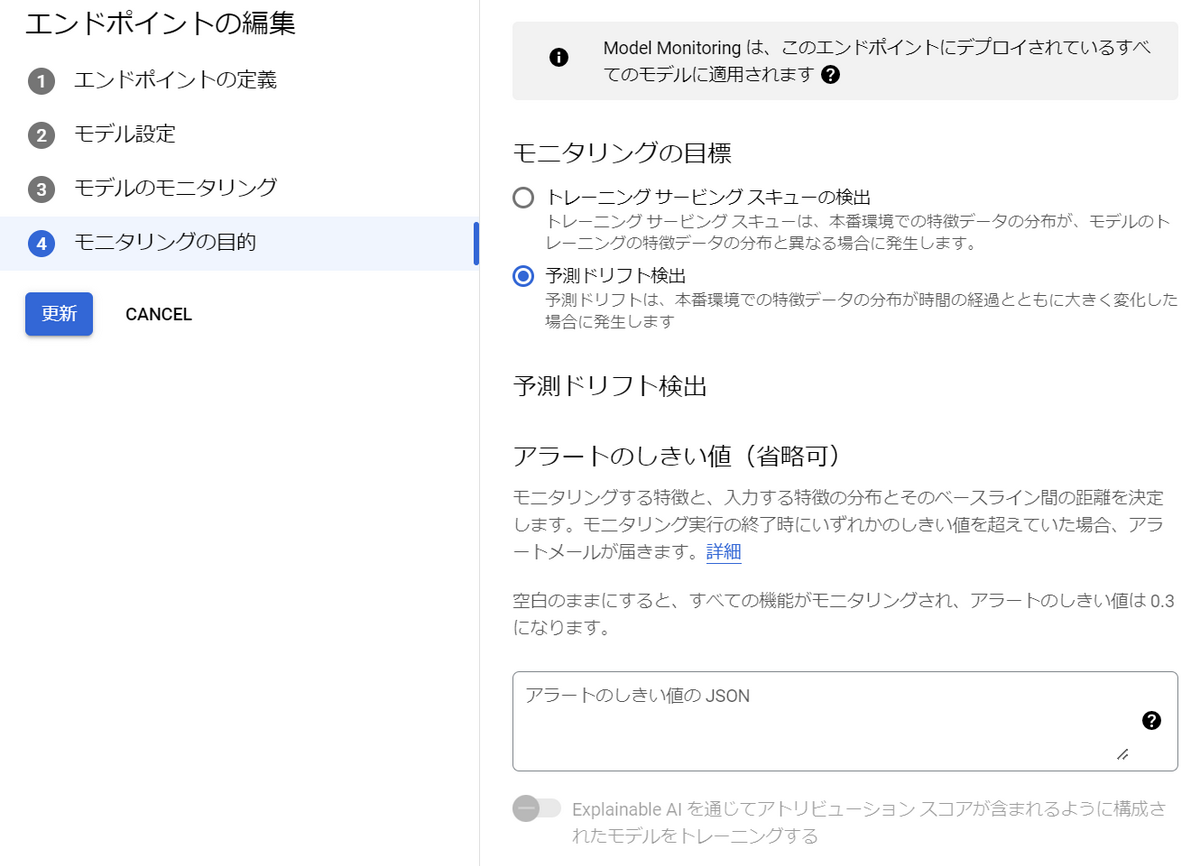Image resolution: width=1200 pixels, height=866 pixels.
Task: Click step 2 number circle icon
Action: tap(41, 135)
